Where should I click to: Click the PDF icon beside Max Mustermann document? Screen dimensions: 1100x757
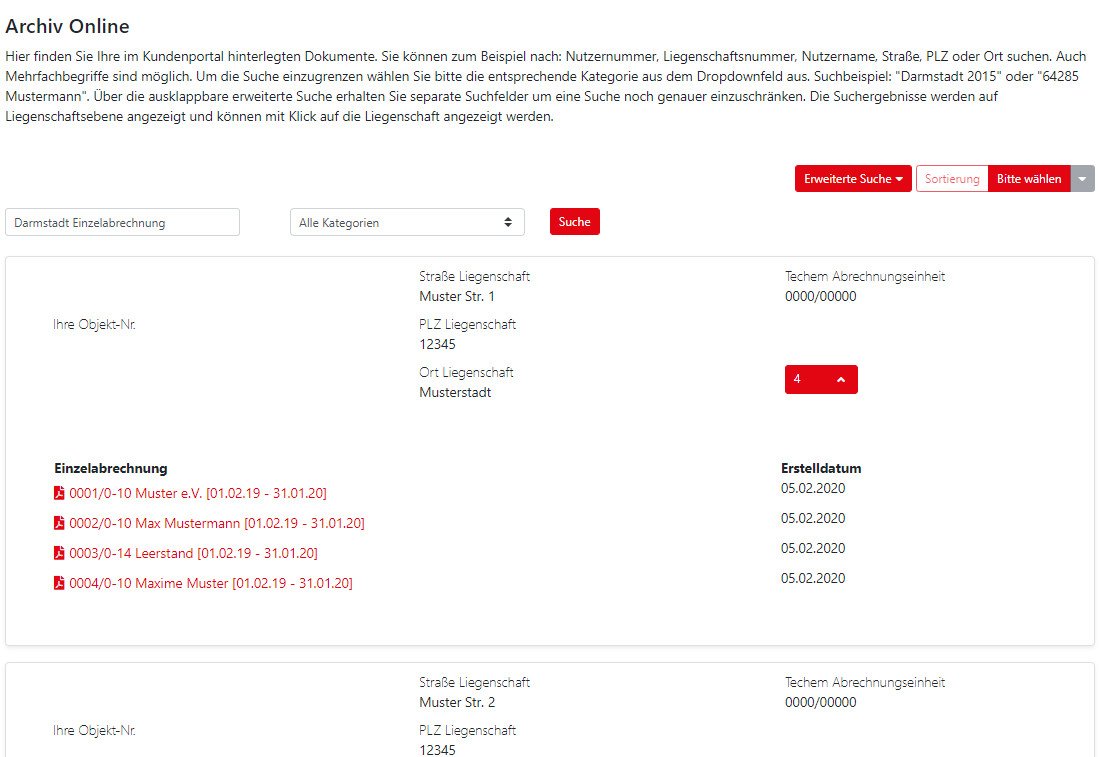point(59,523)
